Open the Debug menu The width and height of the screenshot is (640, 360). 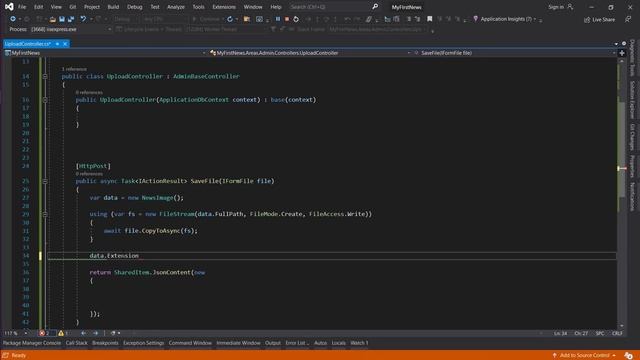point(135,7)
